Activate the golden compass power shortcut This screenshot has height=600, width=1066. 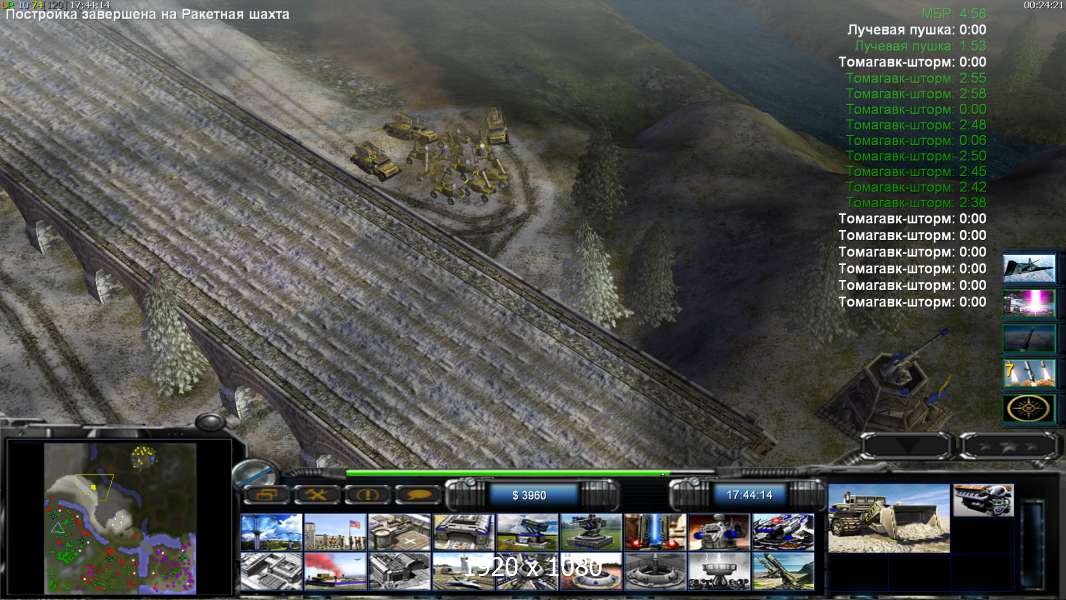point(1029,408)
